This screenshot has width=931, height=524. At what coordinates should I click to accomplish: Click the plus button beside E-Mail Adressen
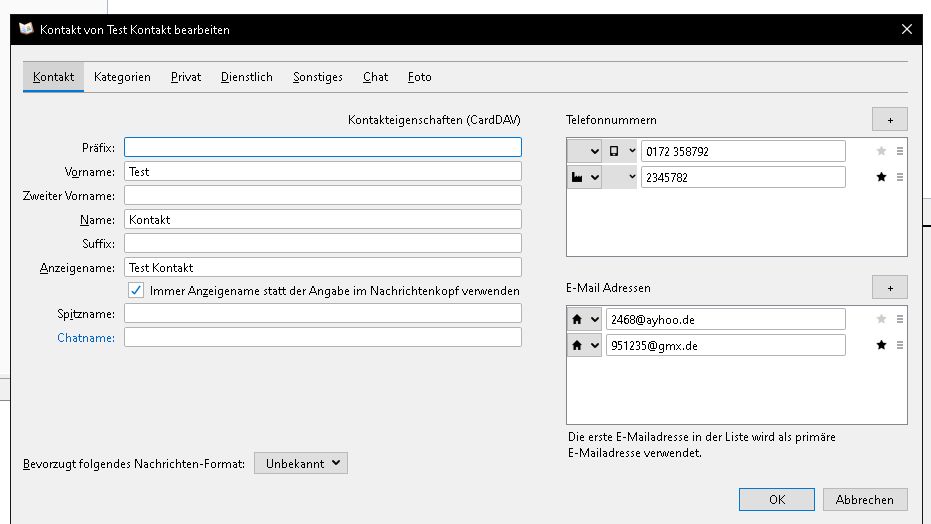(889, 288)
